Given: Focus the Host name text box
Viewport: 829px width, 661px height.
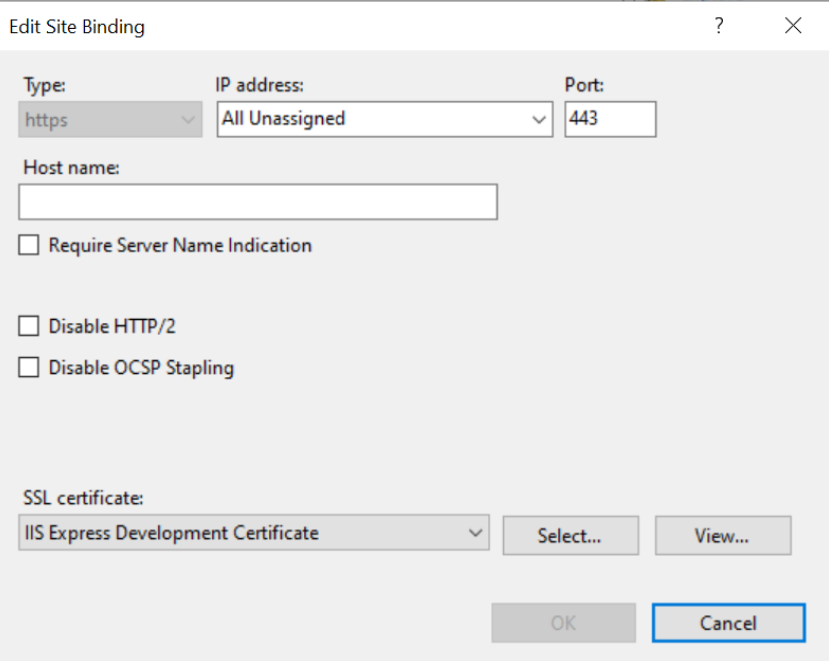Looking at the screenshot, I should tap(258, 201).
